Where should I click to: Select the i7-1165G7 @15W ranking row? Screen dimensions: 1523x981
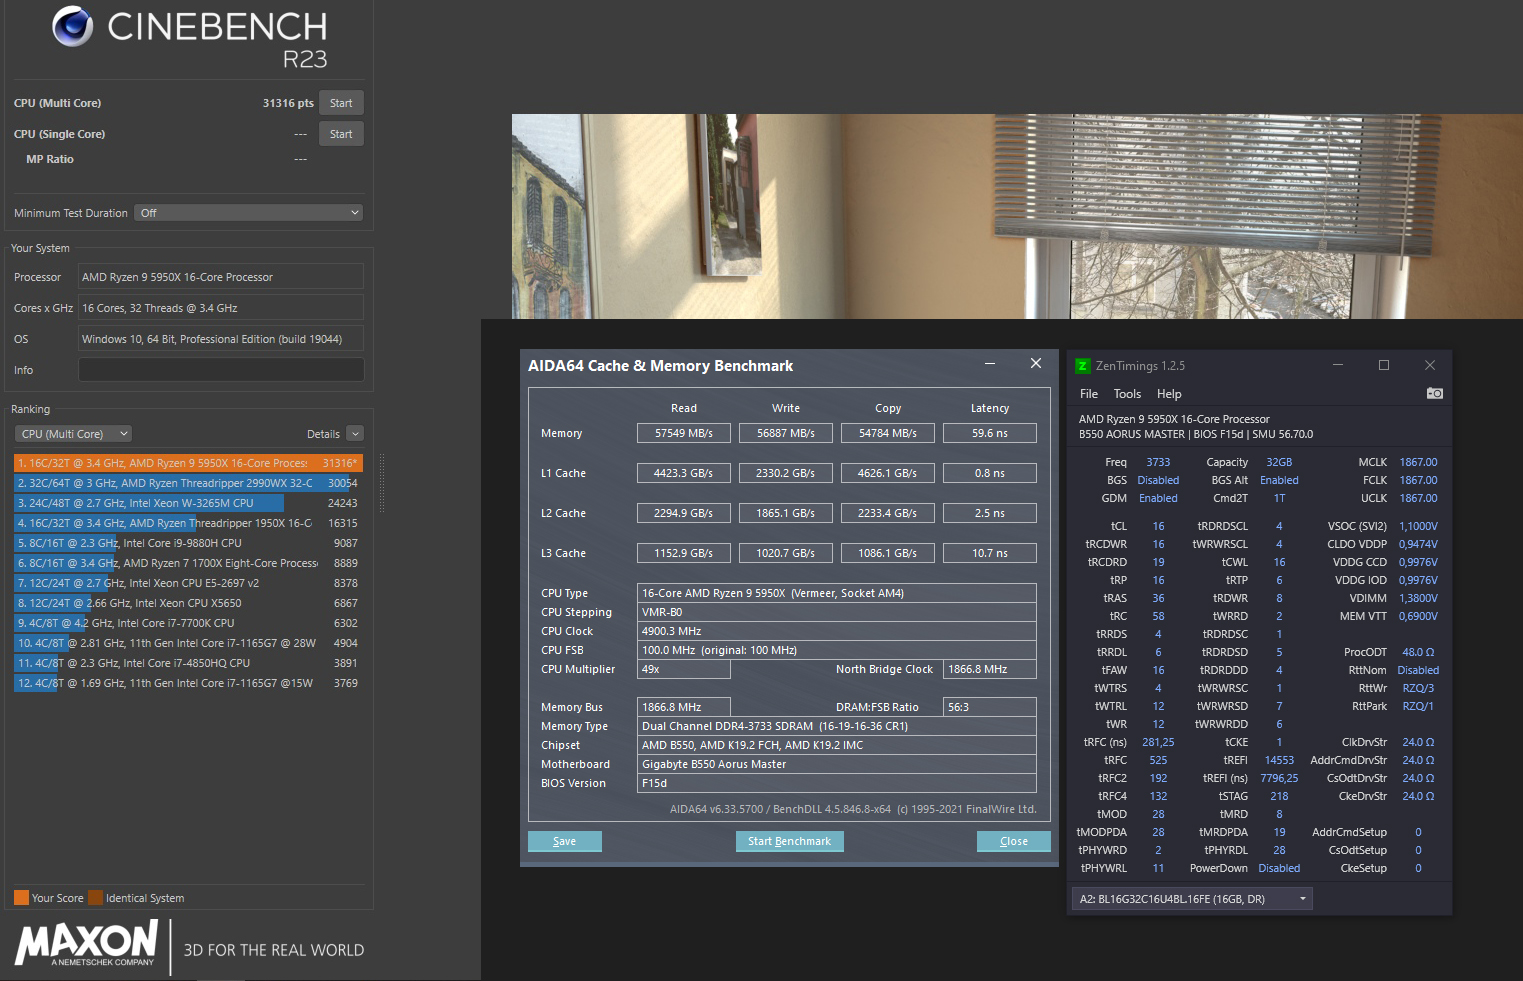[188, 683]
